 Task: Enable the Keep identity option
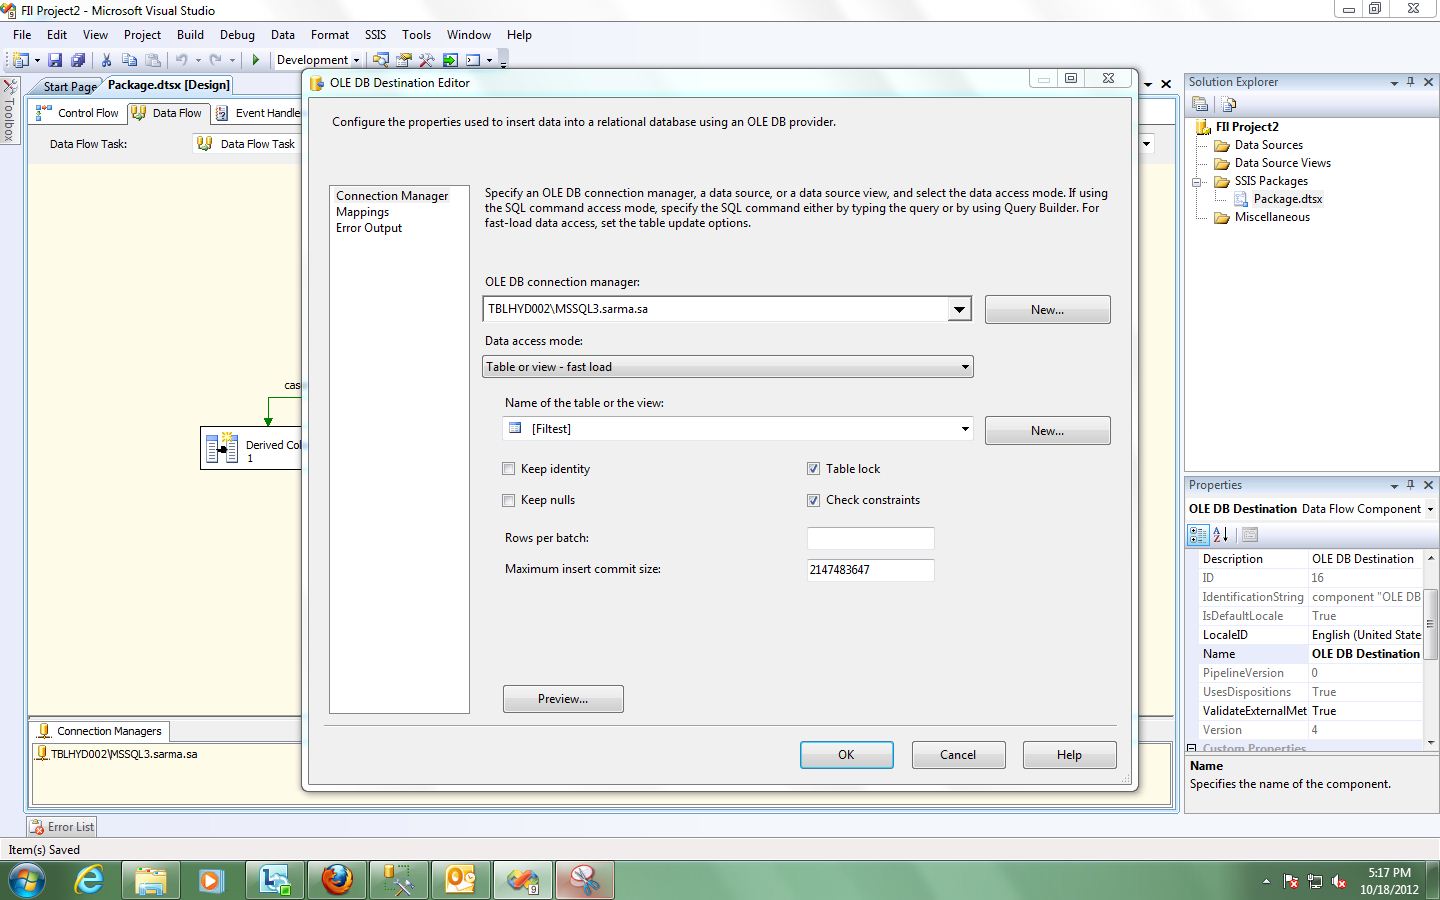(509, 468)
